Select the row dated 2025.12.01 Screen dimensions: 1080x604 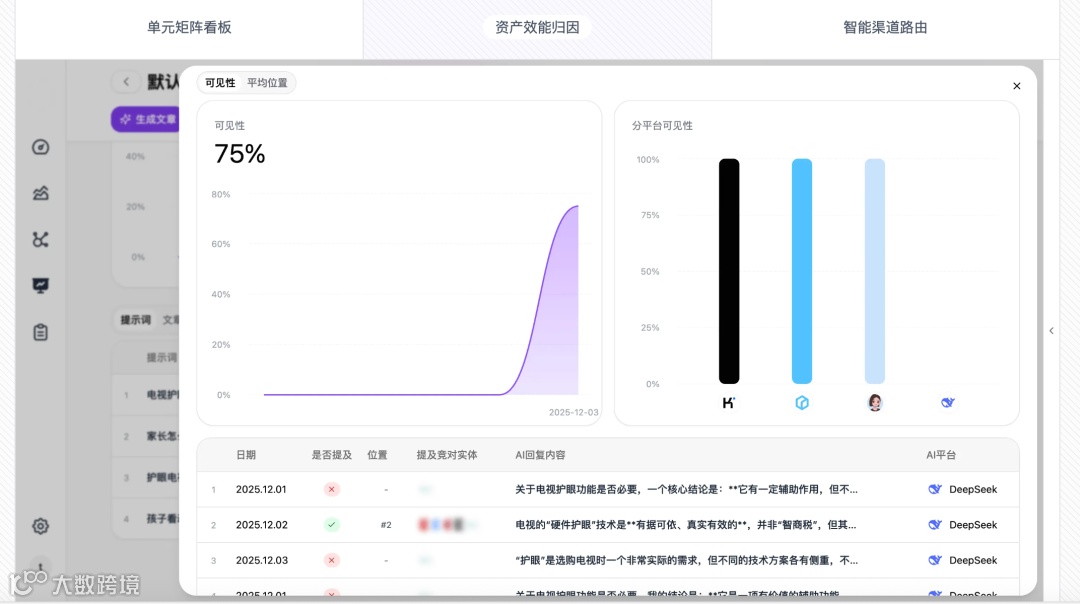608,490
